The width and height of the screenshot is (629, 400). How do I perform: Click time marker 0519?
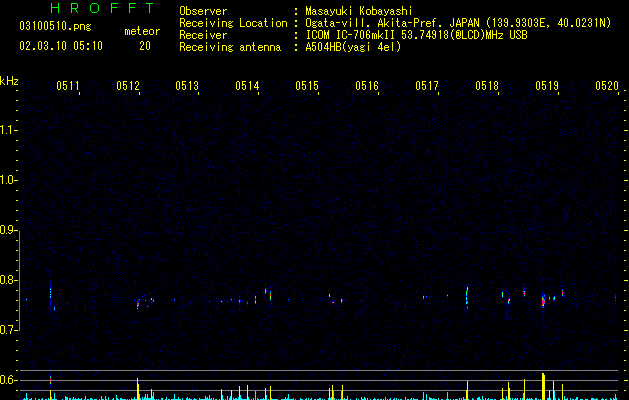click(547, 85)
